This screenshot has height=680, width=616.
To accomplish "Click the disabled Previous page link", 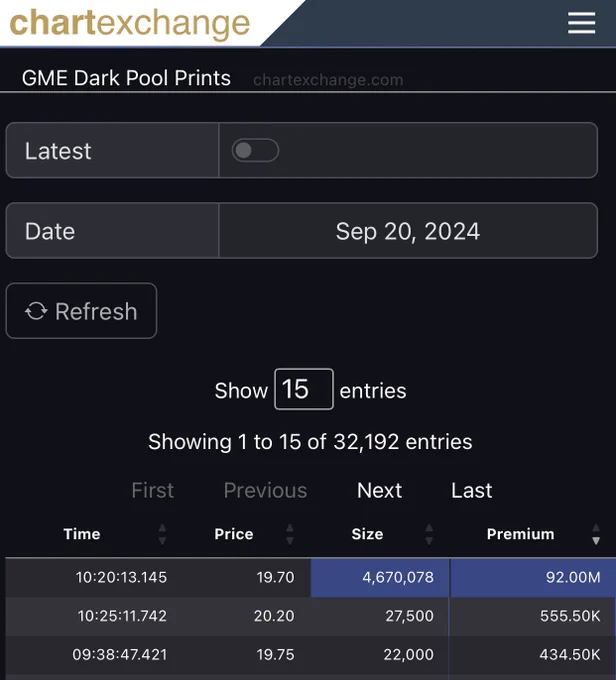I will click(265, 490).
